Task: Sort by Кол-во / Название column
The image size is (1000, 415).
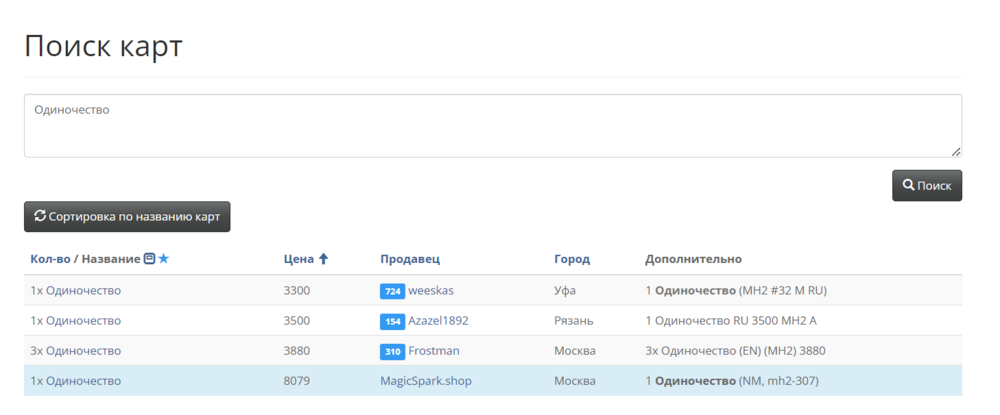Action: 85,259
